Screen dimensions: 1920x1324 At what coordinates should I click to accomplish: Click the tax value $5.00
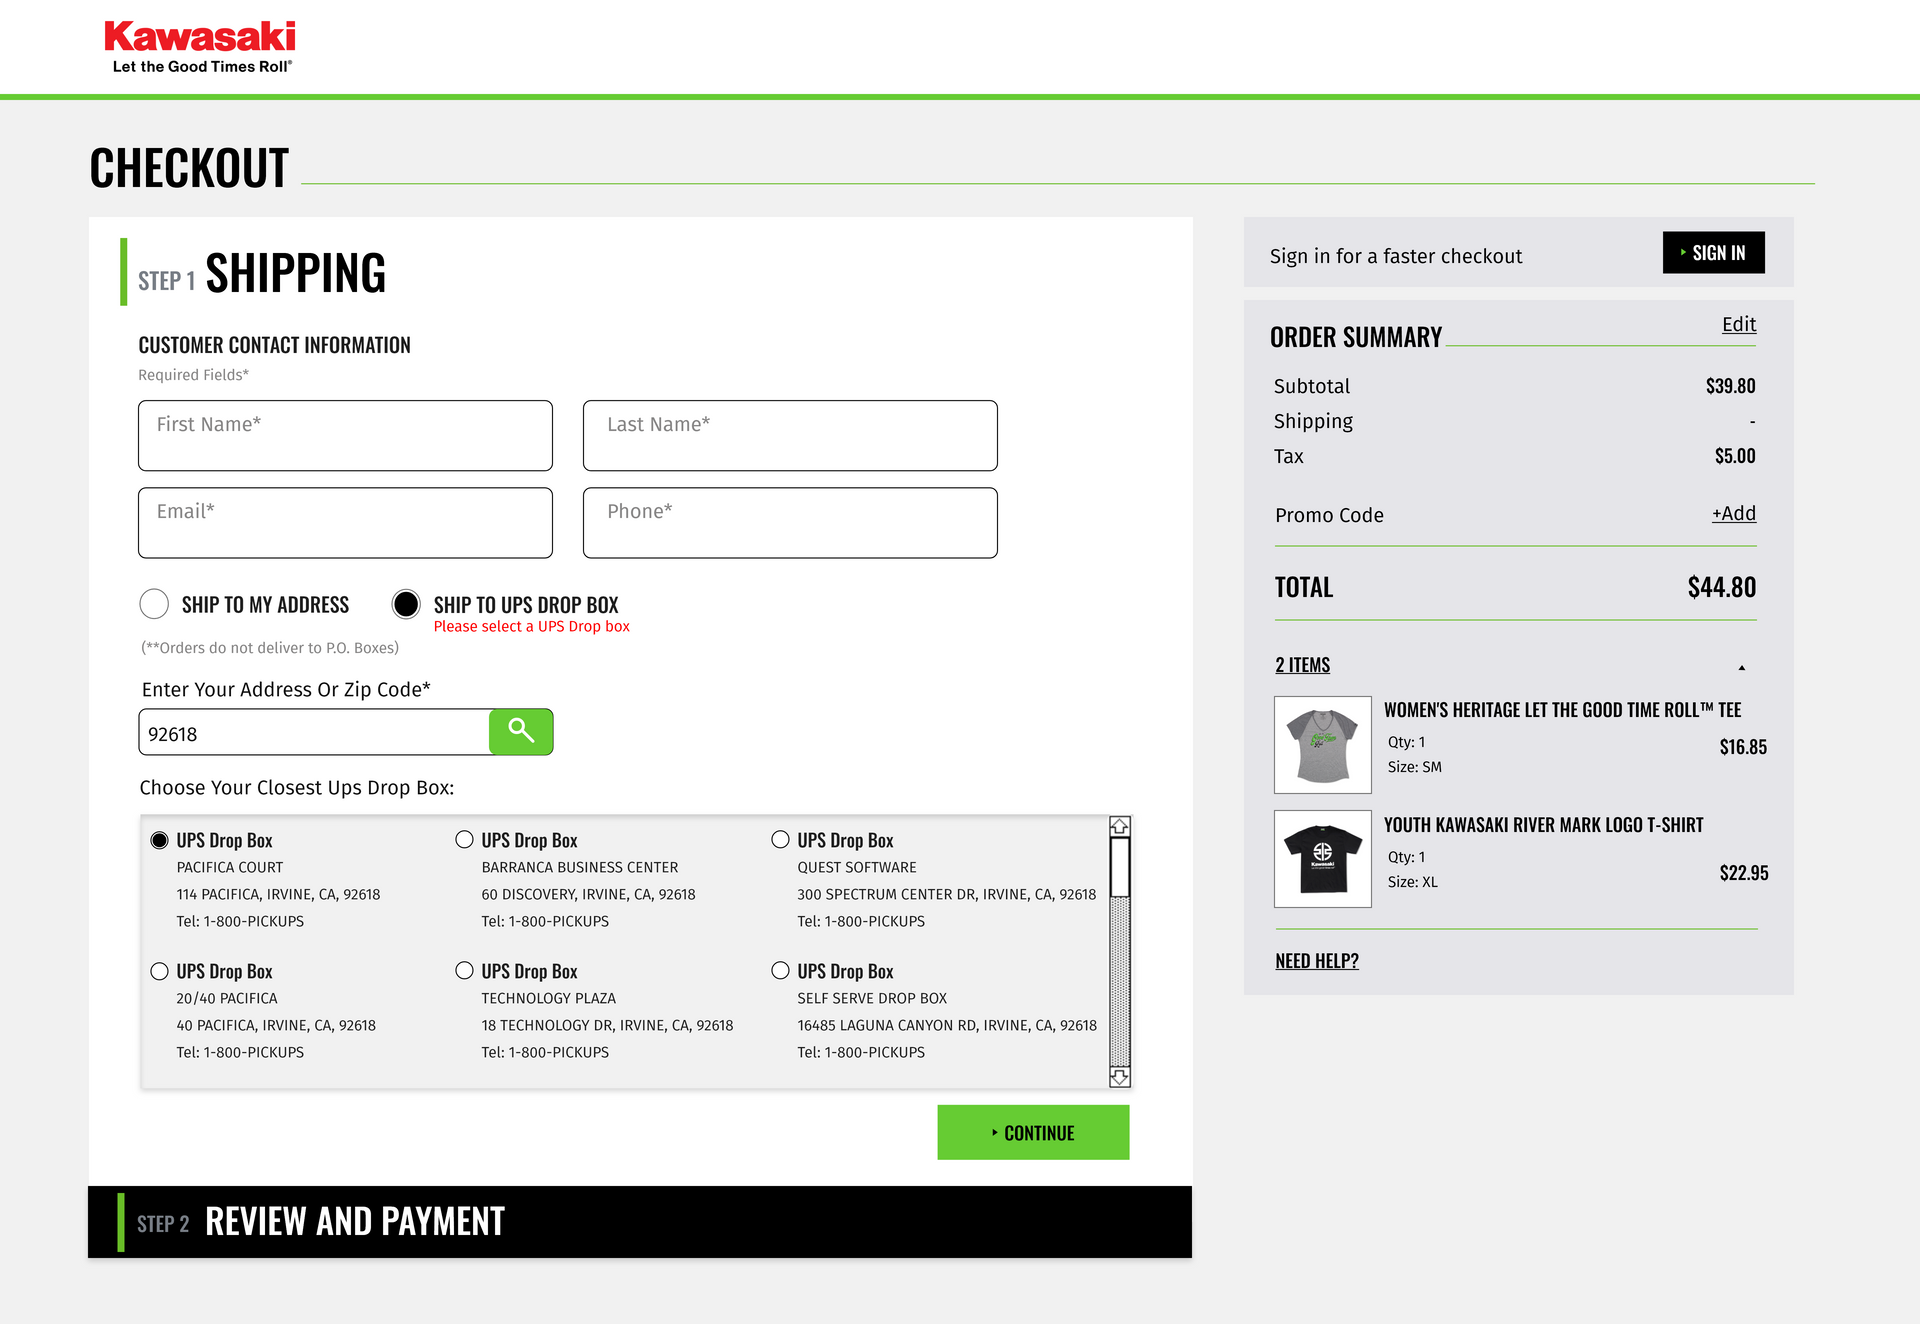tap(1735, 456)
